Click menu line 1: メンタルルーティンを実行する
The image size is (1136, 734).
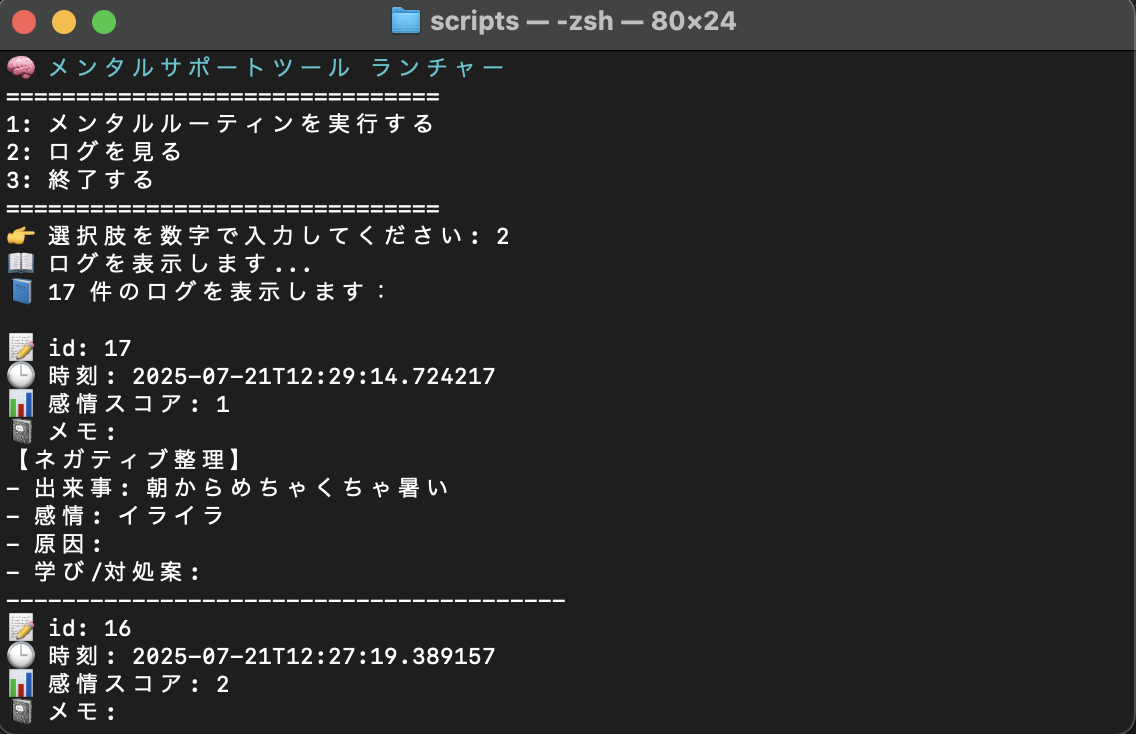220,124
